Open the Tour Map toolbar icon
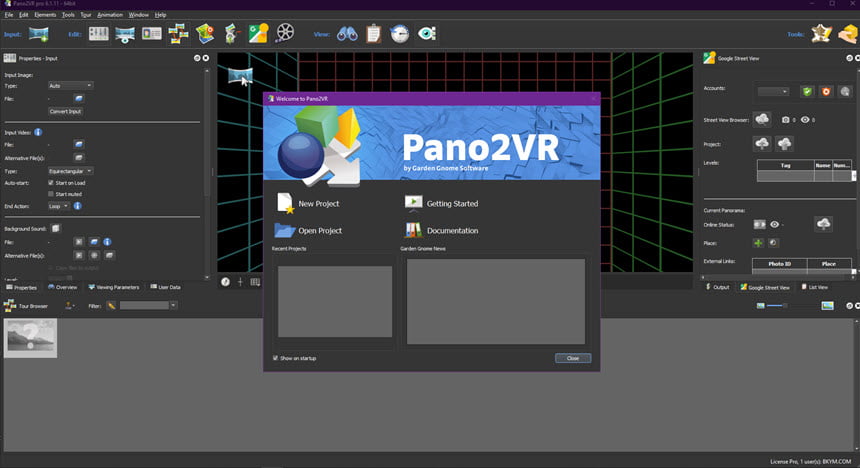 pyautogui.click(x=205, y=34)
